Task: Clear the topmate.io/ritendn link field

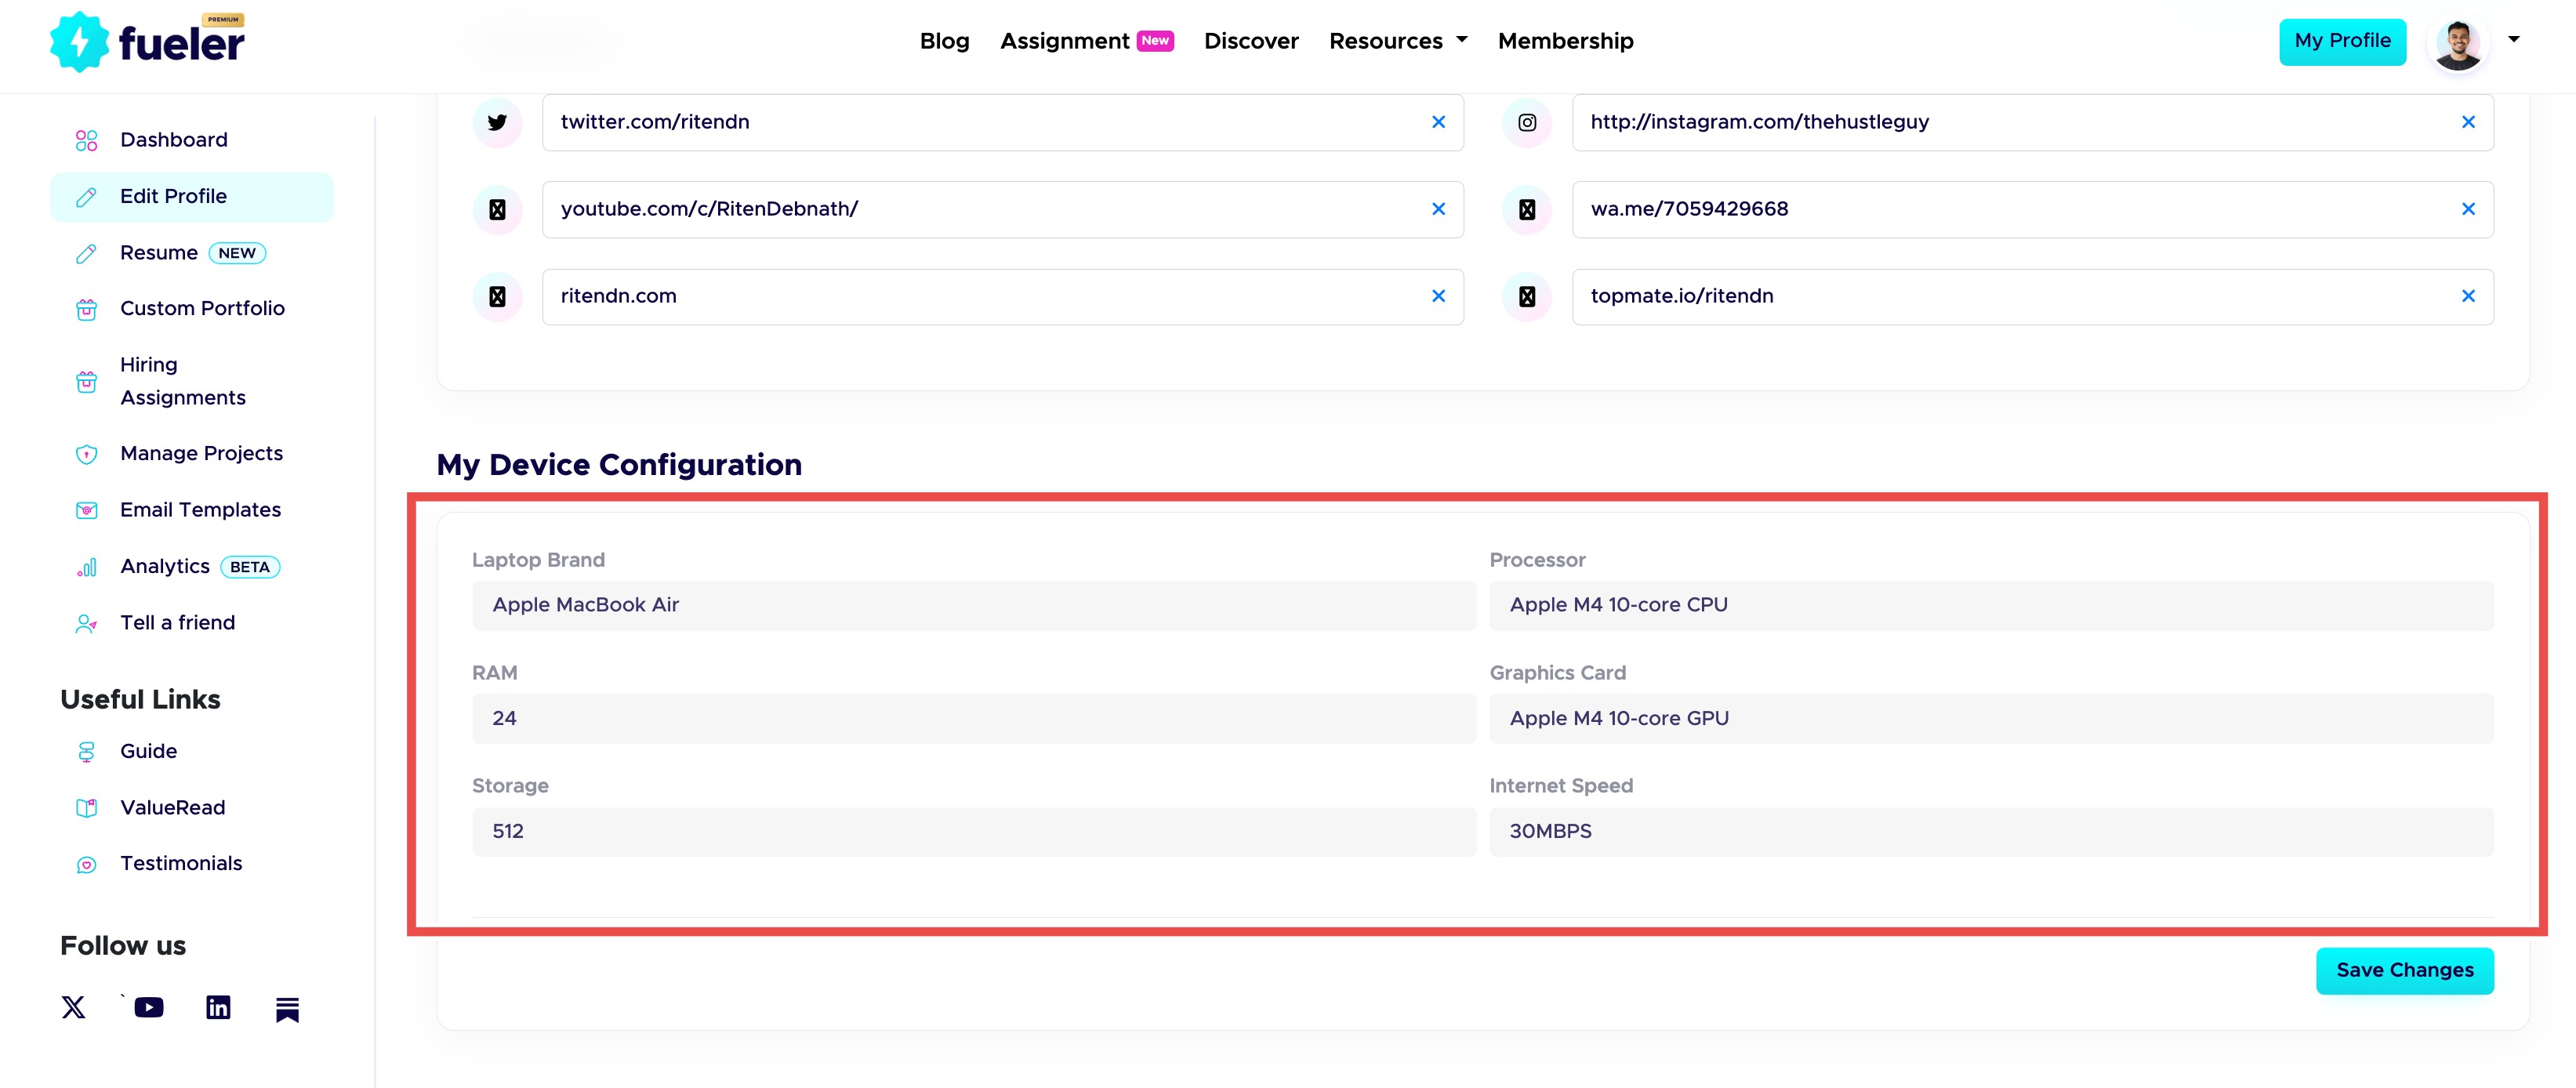Action: 2468,296
